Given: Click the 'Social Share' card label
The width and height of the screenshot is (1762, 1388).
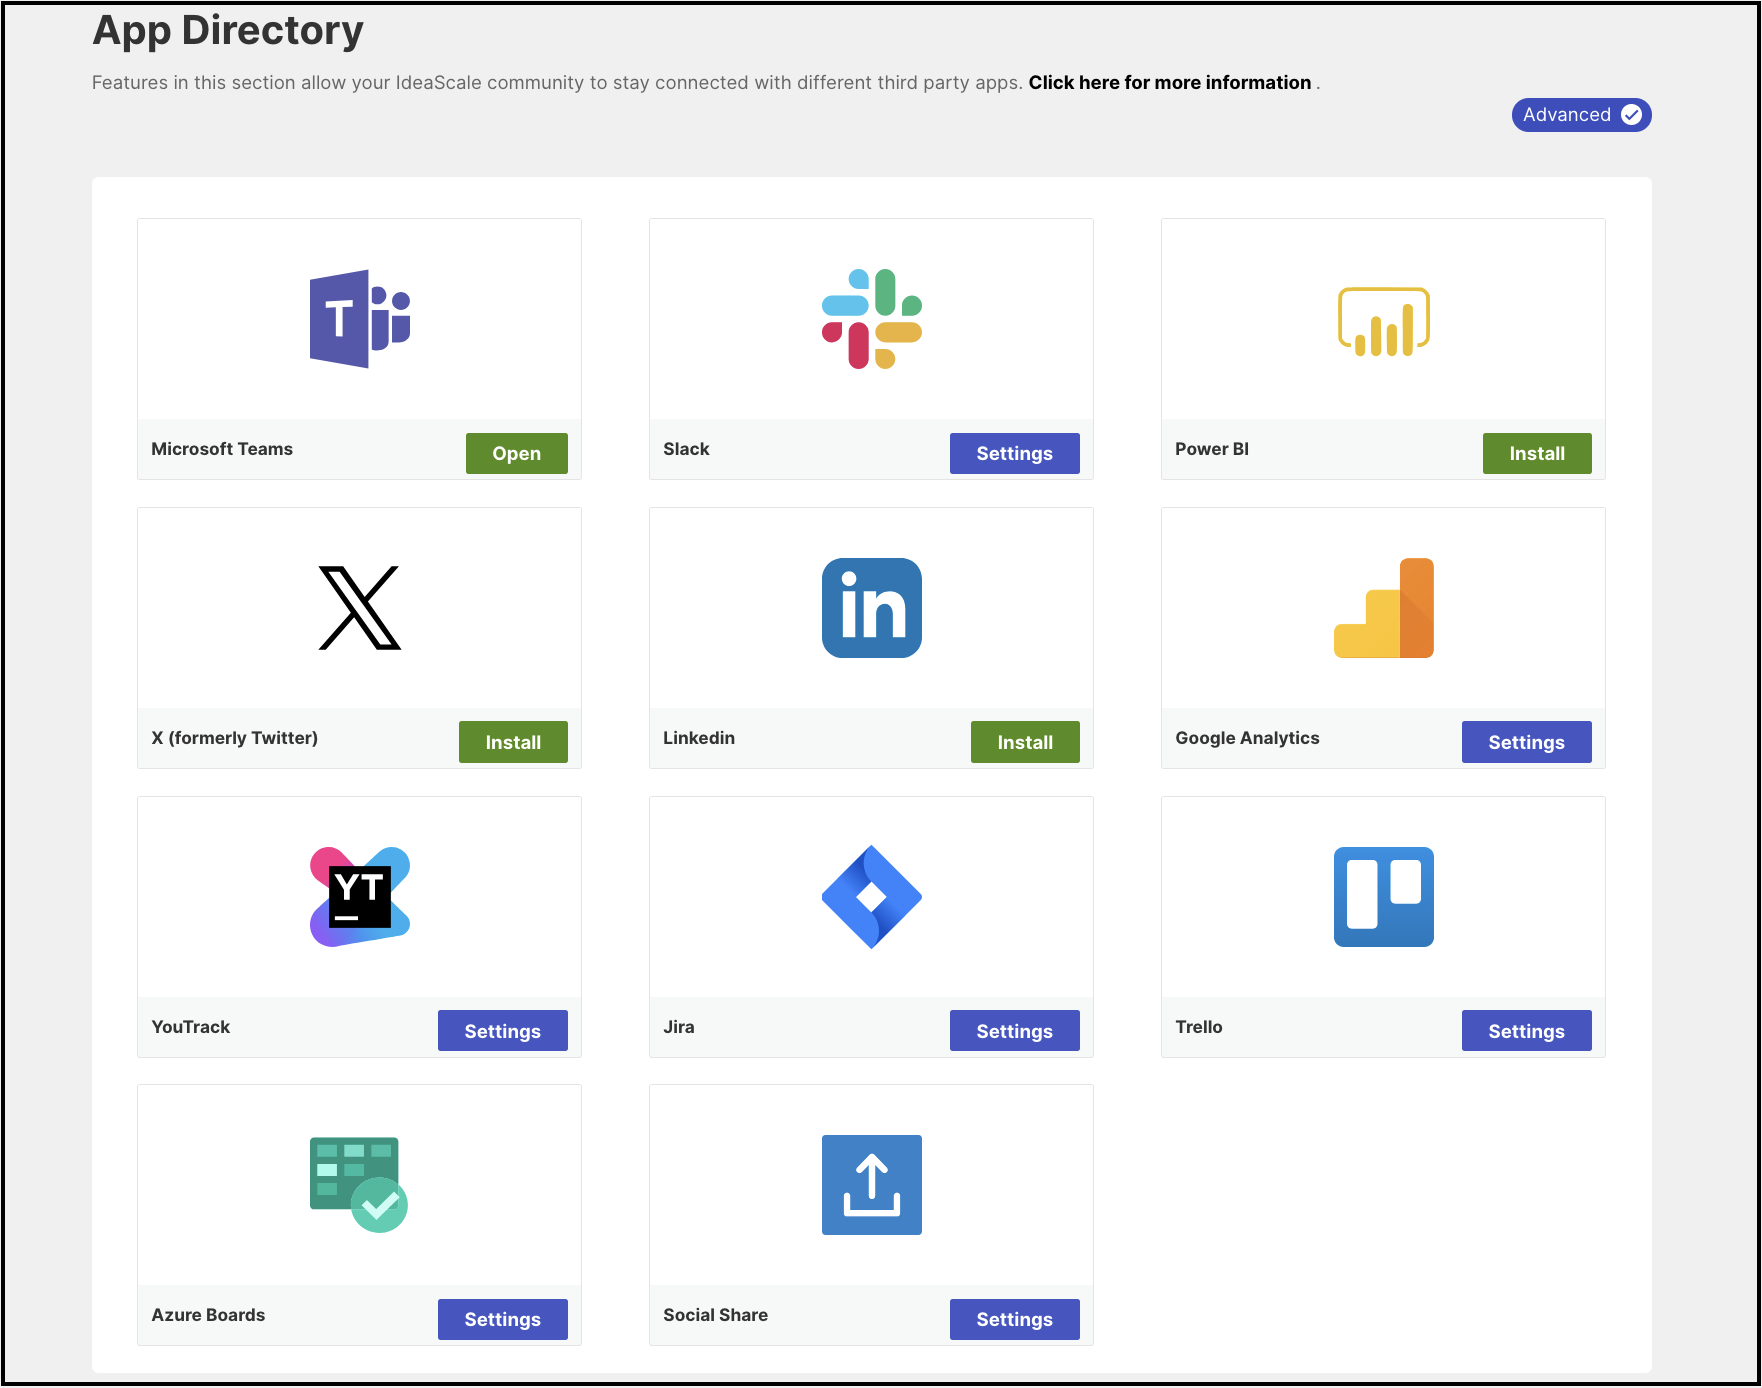Looking at the screenshot, I should tap(716, 1315).
